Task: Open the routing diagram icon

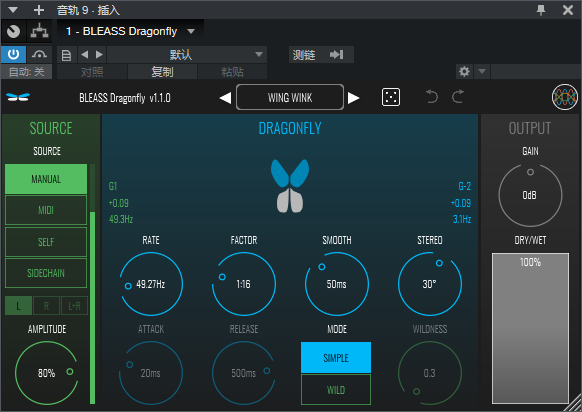Action: [x=39, y=31]
